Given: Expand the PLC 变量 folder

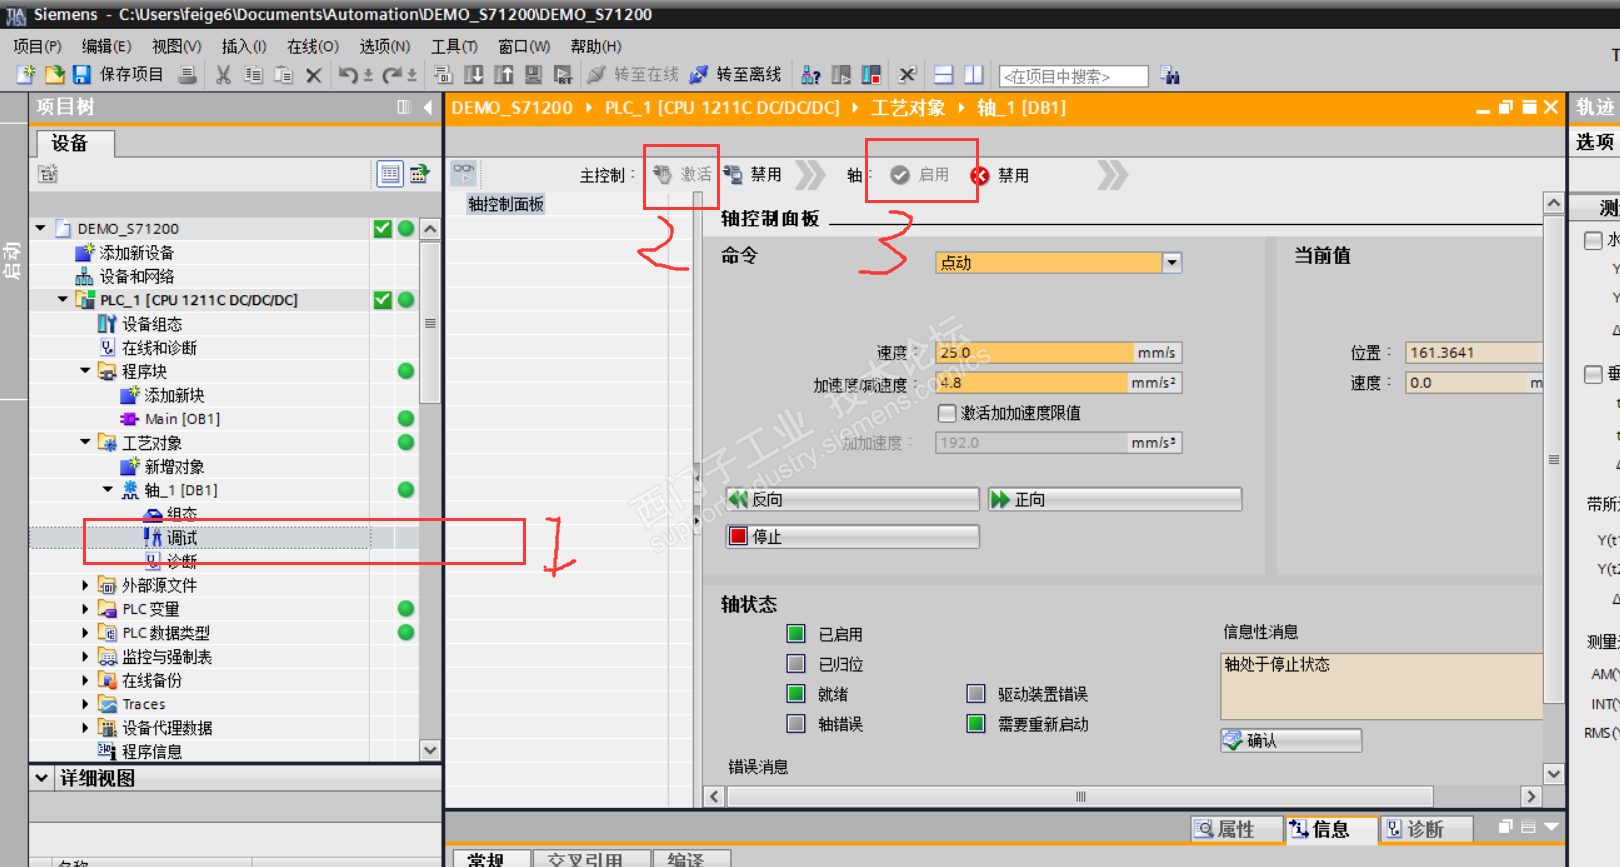Looking at the screenshot, I should point(85,608).
